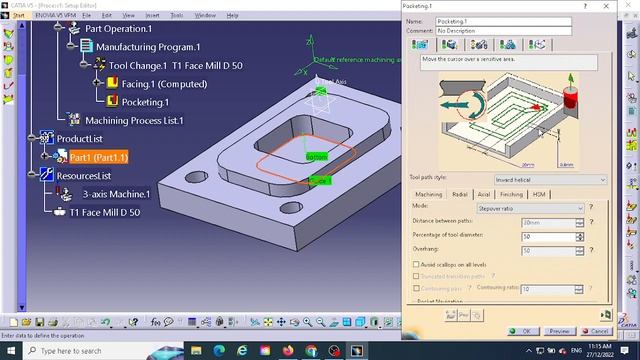This screenshot has width=640, height=360.
Task: Open the Insert menu
Action: pos(152,16)
